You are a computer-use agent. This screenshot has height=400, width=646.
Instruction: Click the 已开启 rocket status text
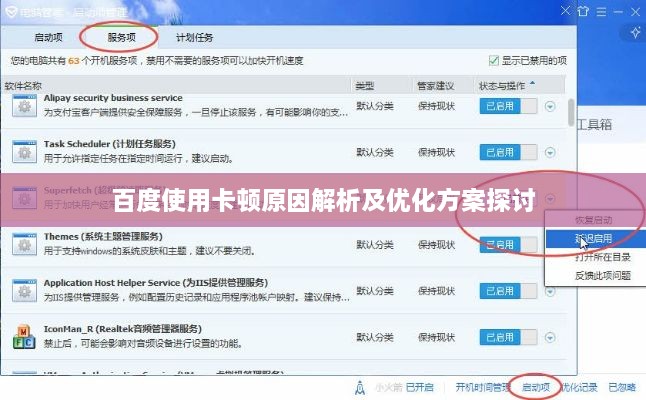(x=420, y=387)
